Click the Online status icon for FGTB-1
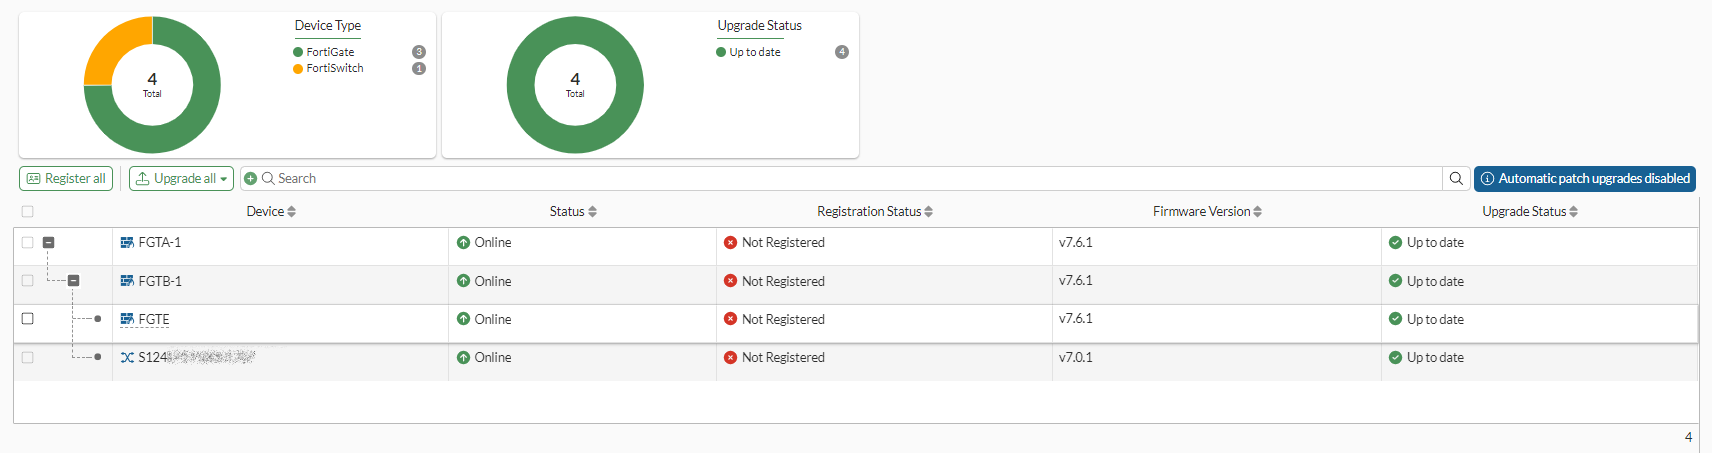Image resolution: width=1712 pixels, height=453 pixels. pos(463,281)
